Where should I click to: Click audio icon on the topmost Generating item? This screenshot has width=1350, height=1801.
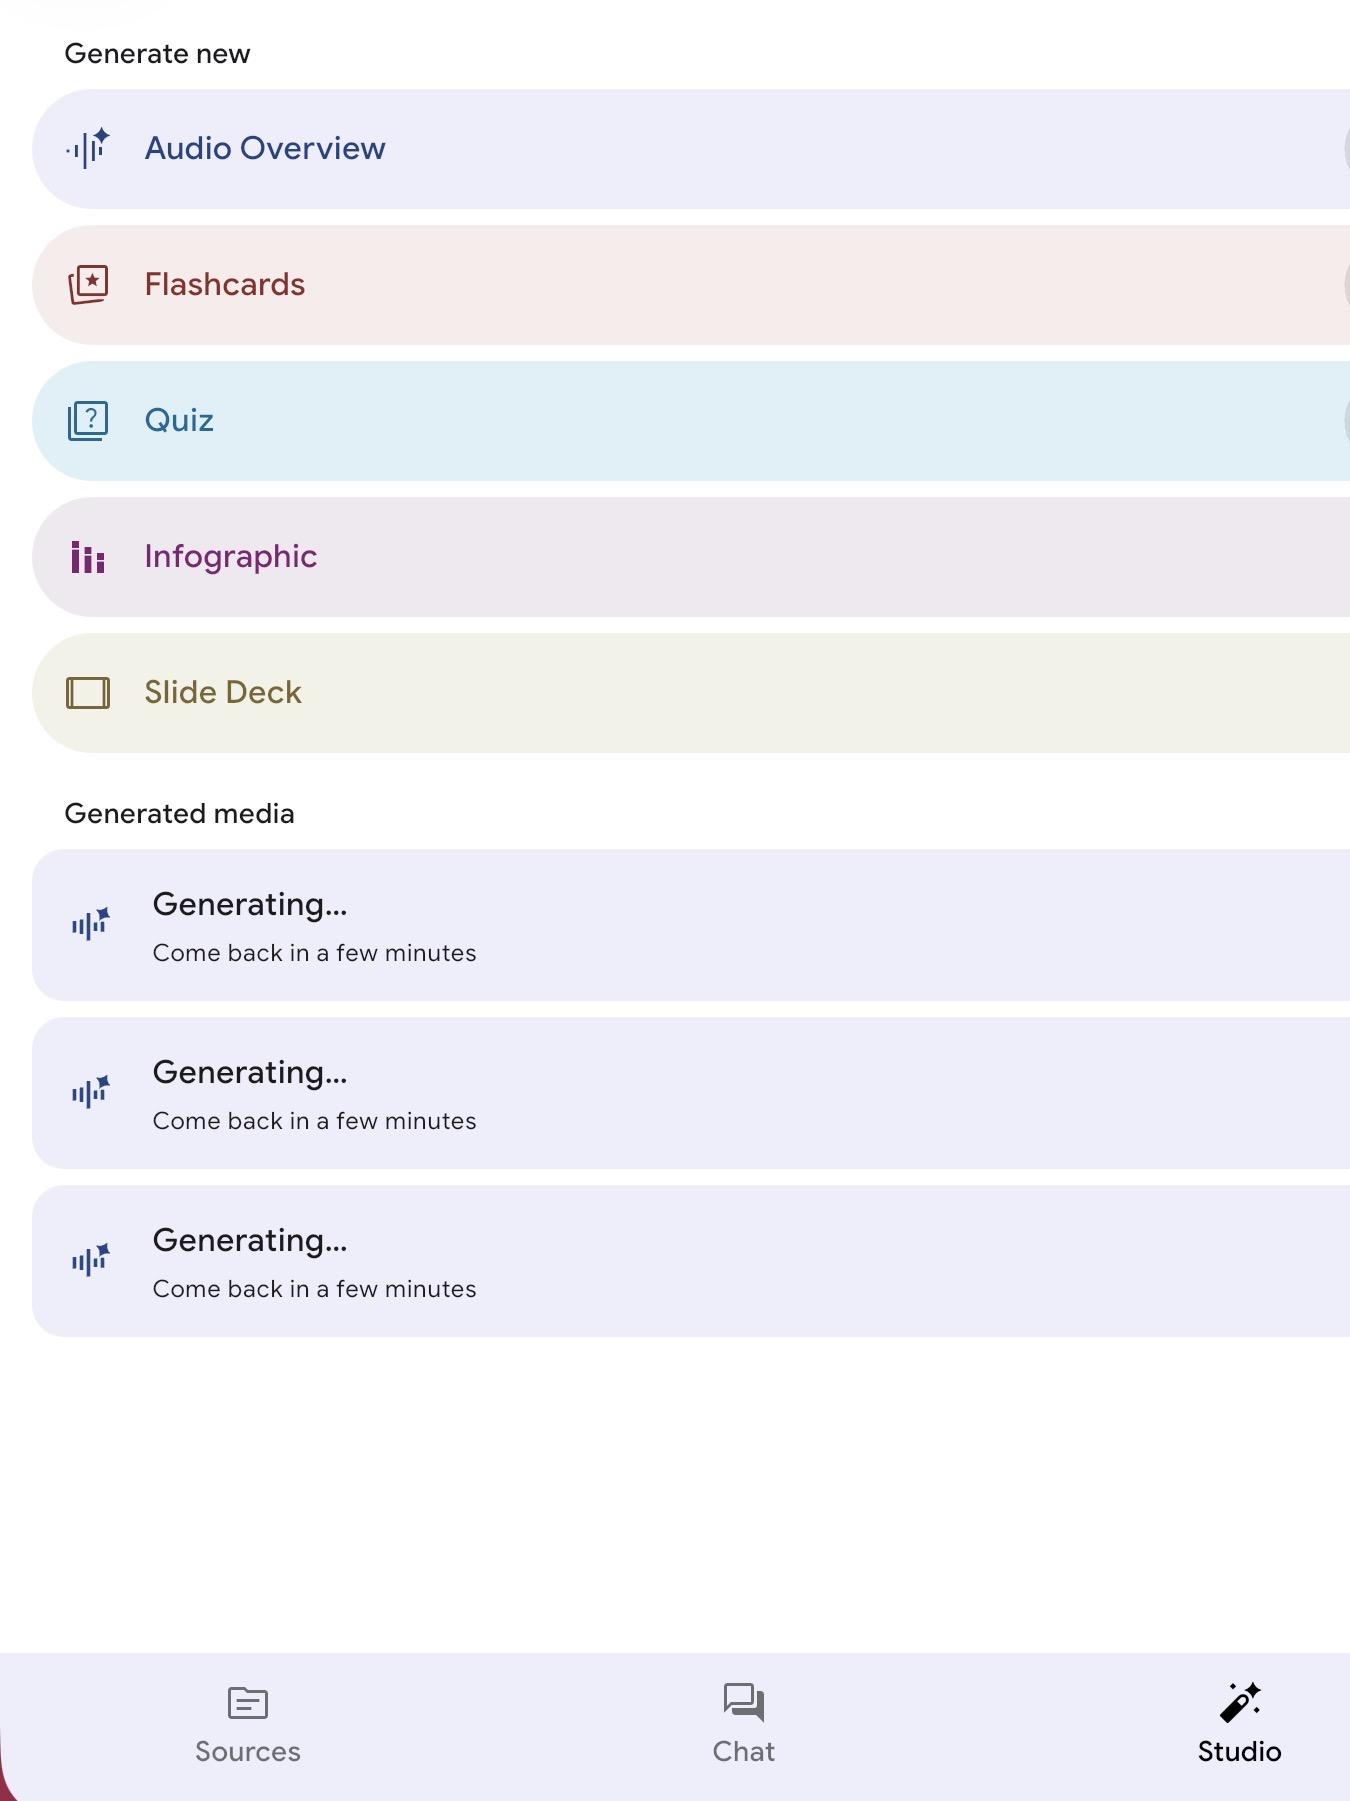[90, 925]
